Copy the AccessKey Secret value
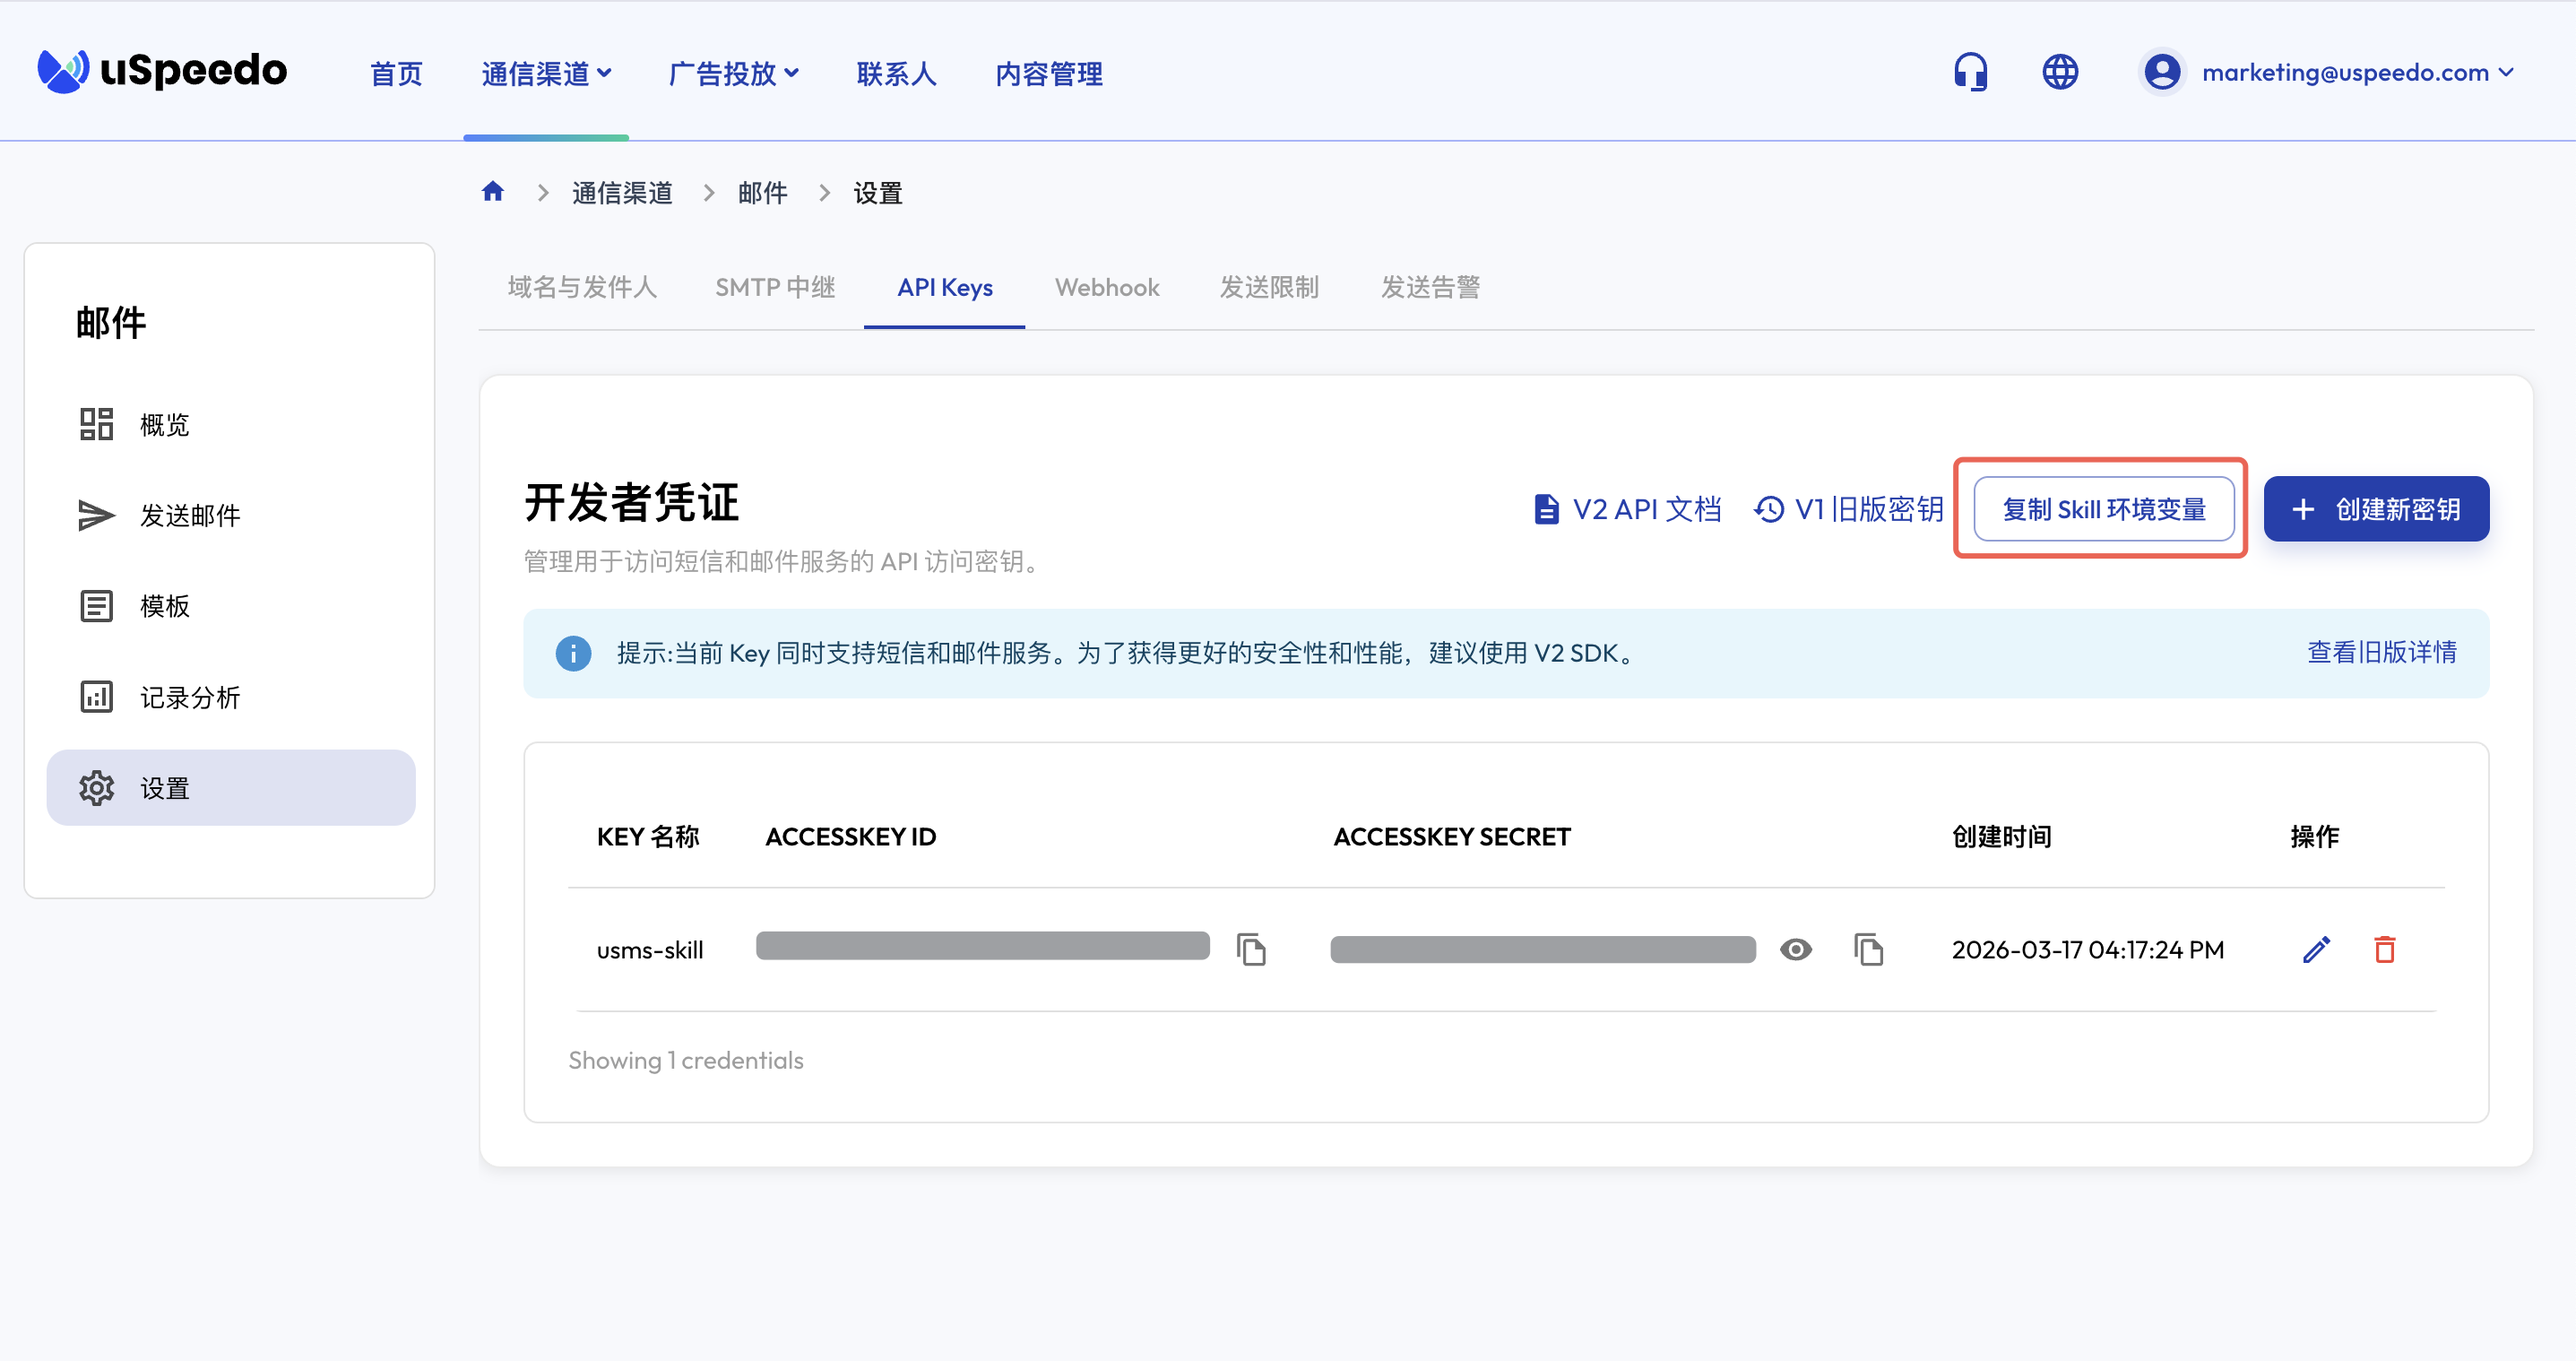The width and height of the screenshot is (2576, 1361). [x=1868, y=948]
